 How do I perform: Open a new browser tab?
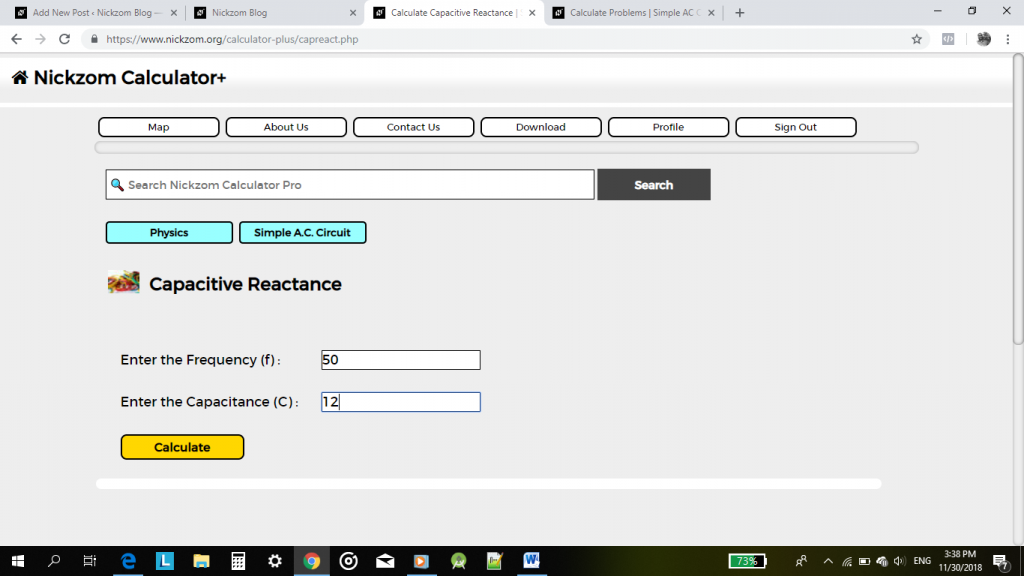tap(739, 12)
